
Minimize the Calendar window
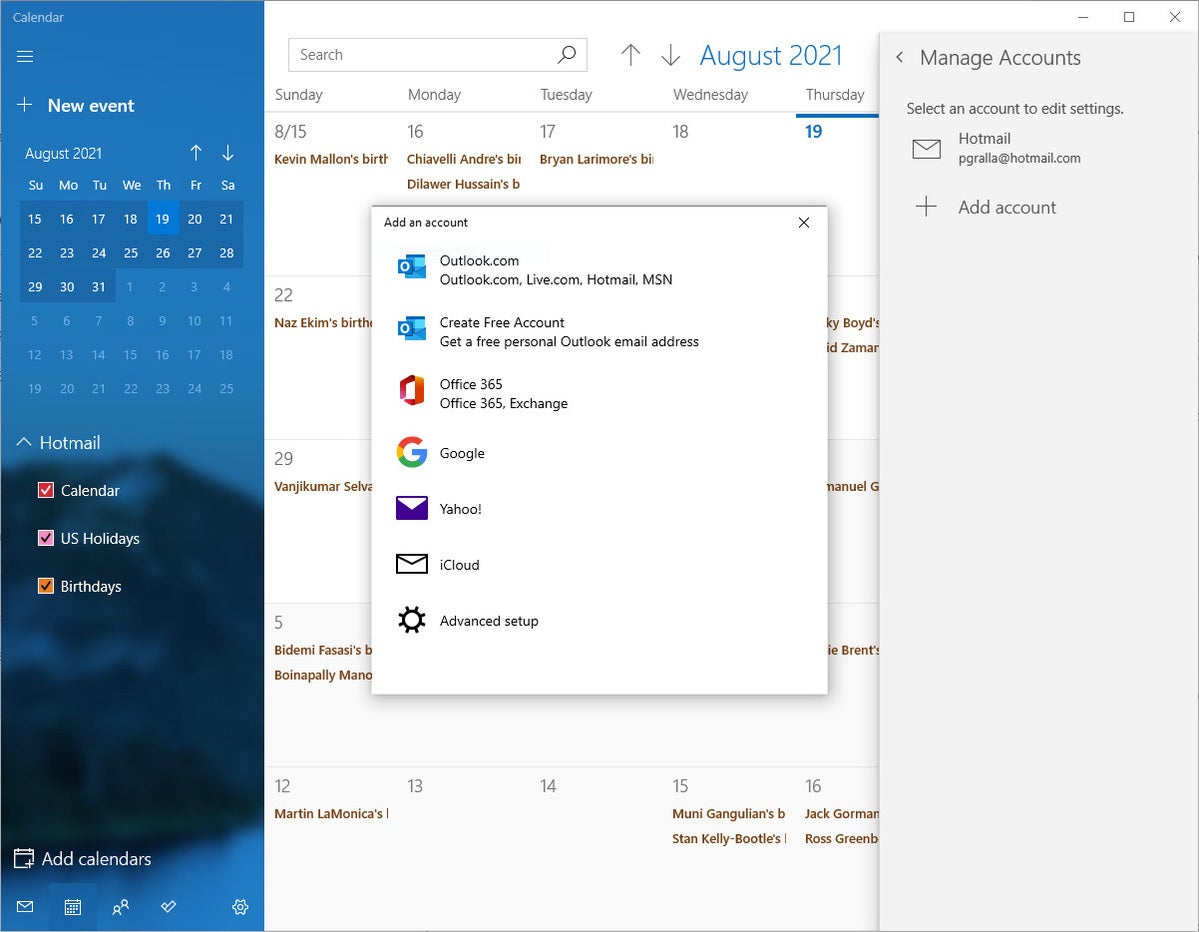pos(1083,17)
